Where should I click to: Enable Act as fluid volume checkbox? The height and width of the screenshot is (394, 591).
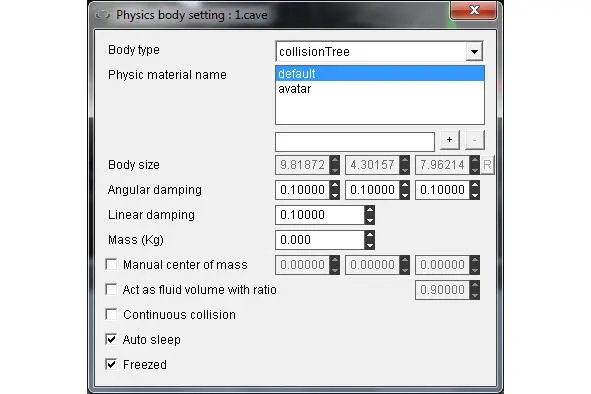click(x=111, y=290)
